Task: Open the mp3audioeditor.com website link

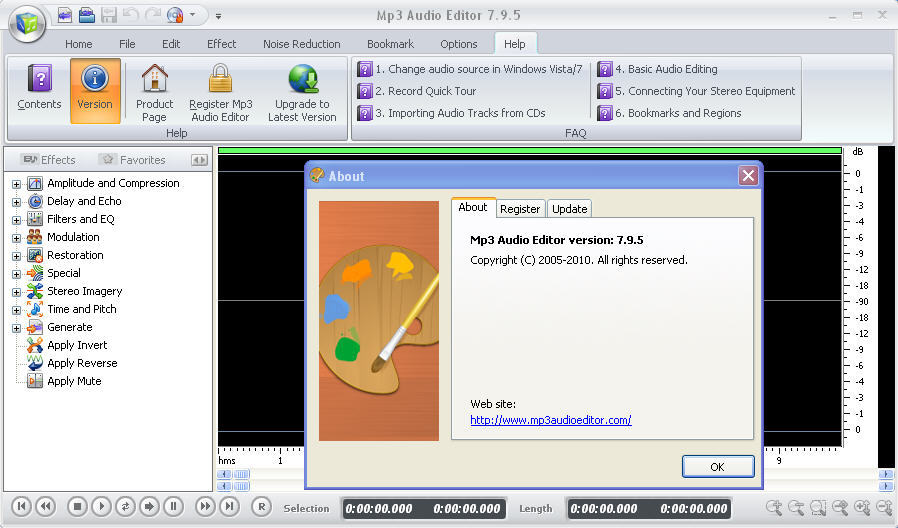Action: pos(550,420)
